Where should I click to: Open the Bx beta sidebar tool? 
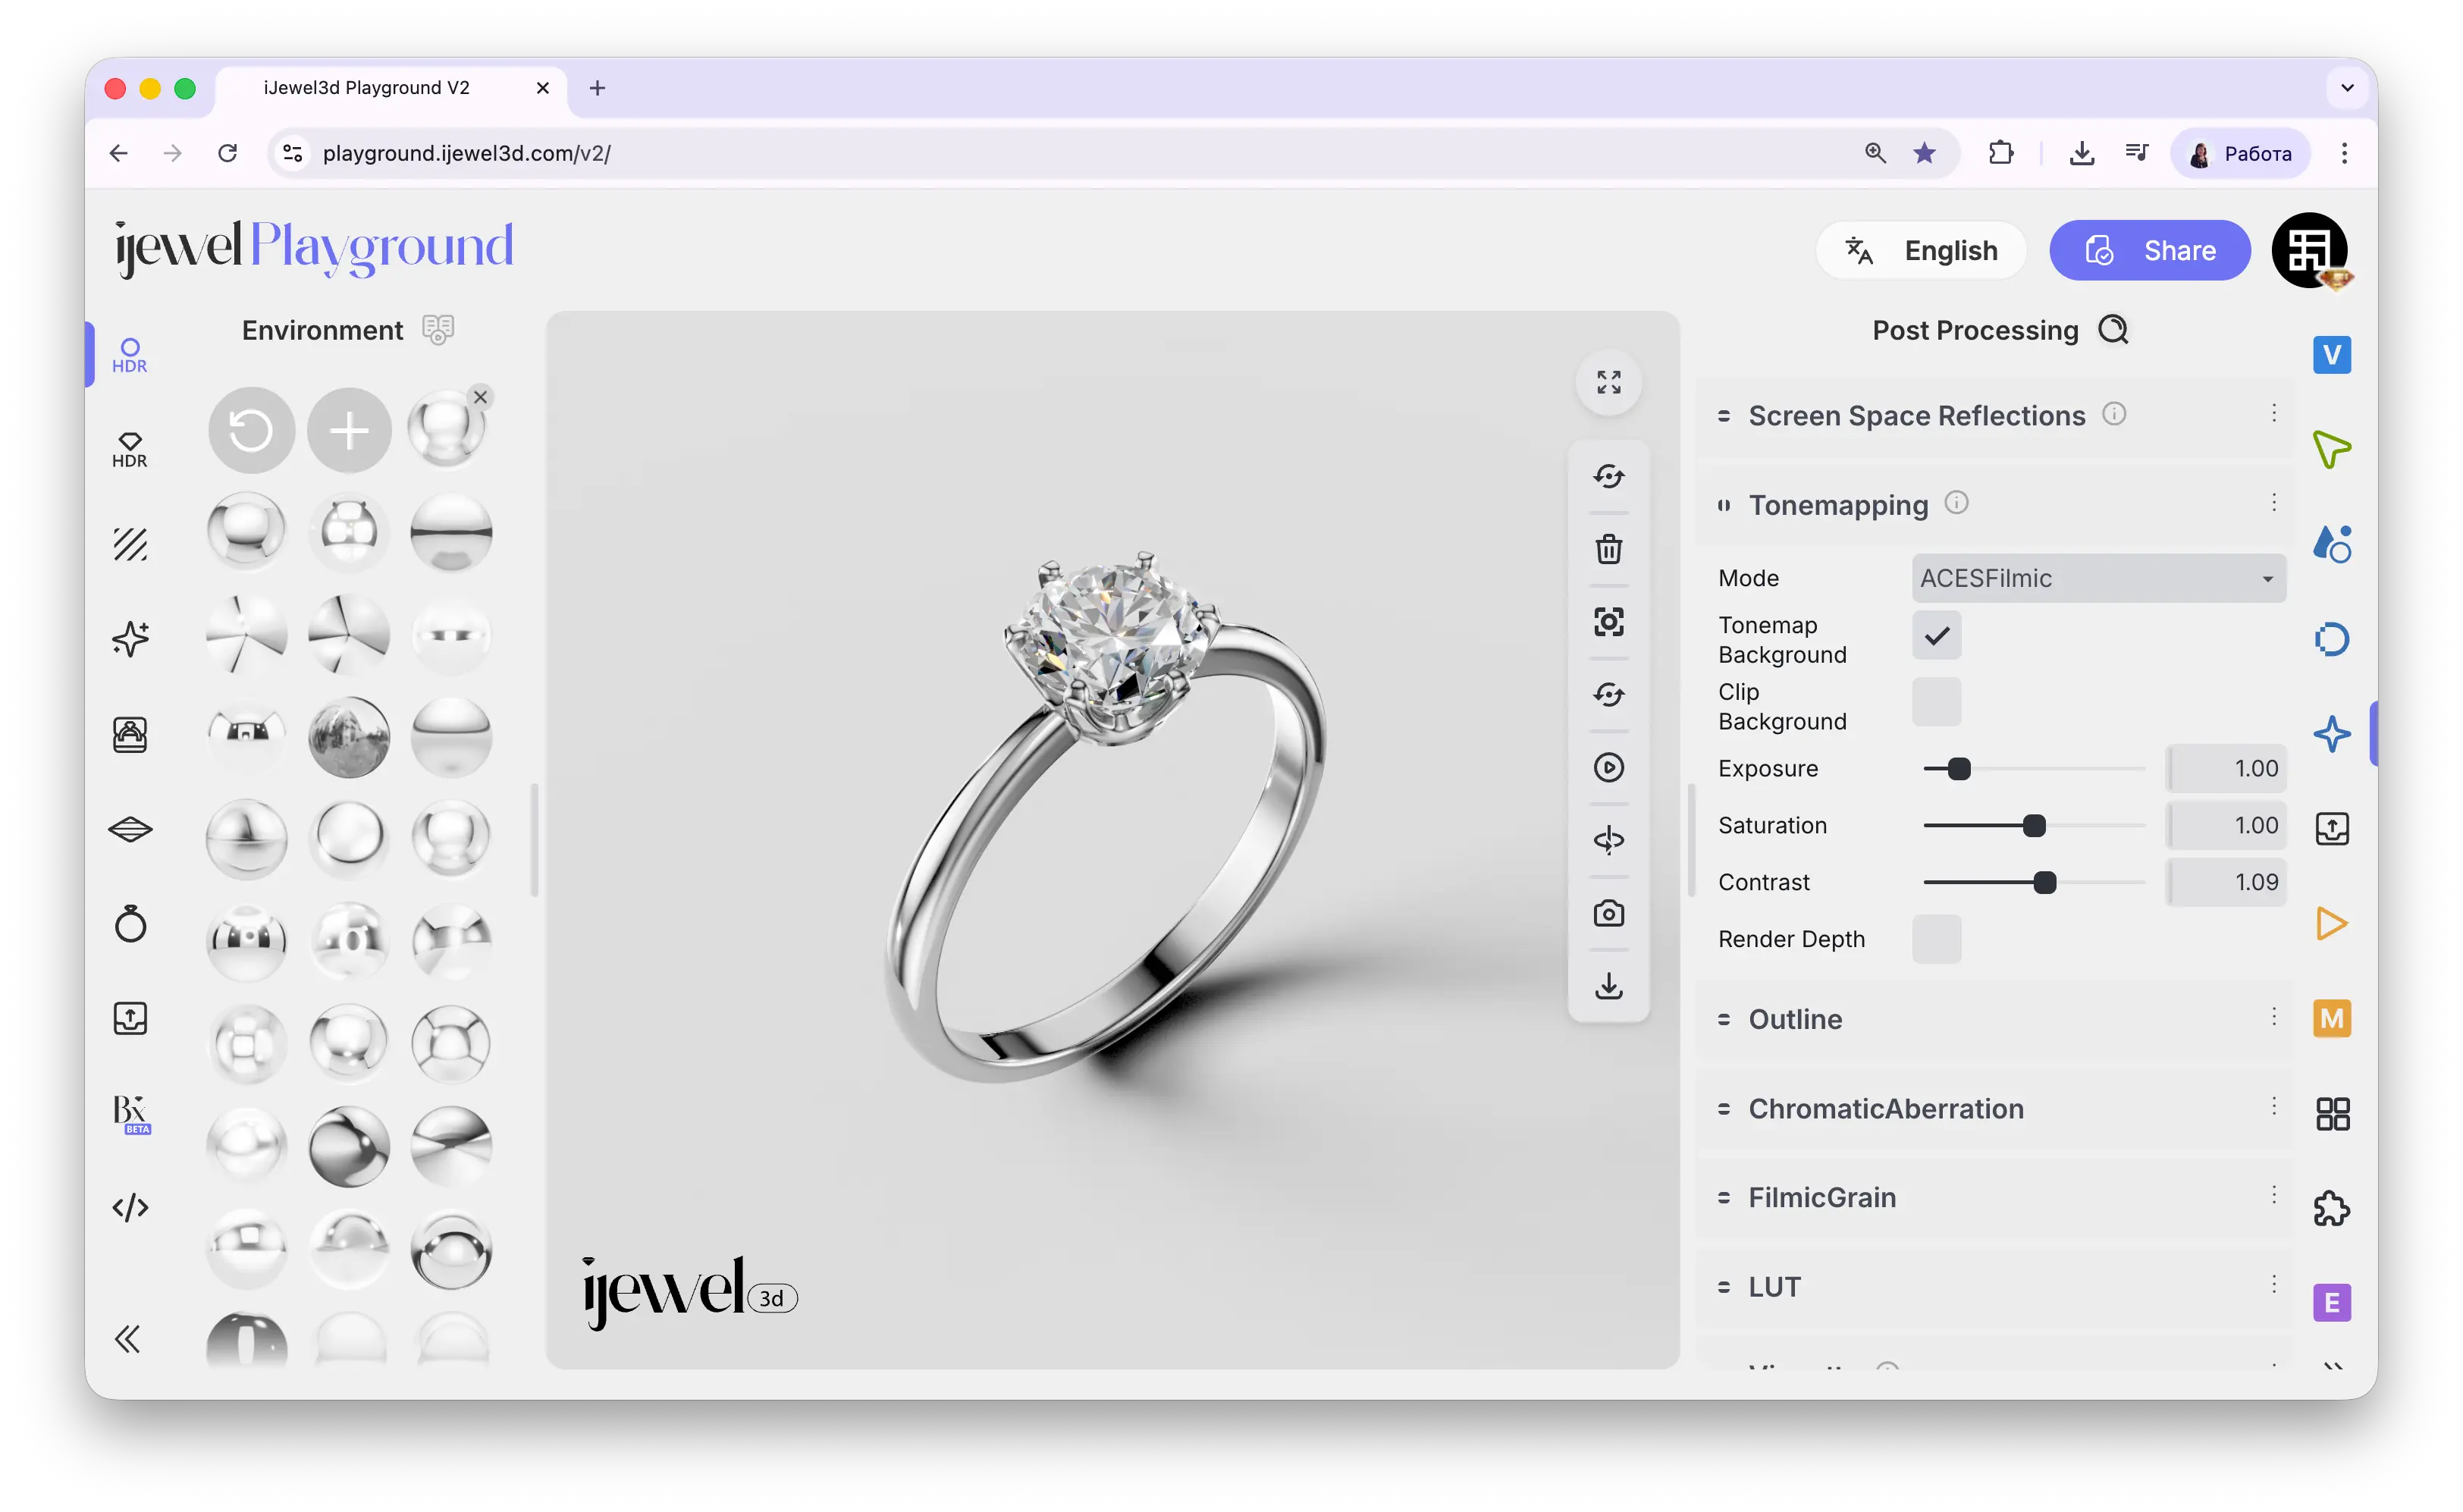point(131,1113)
